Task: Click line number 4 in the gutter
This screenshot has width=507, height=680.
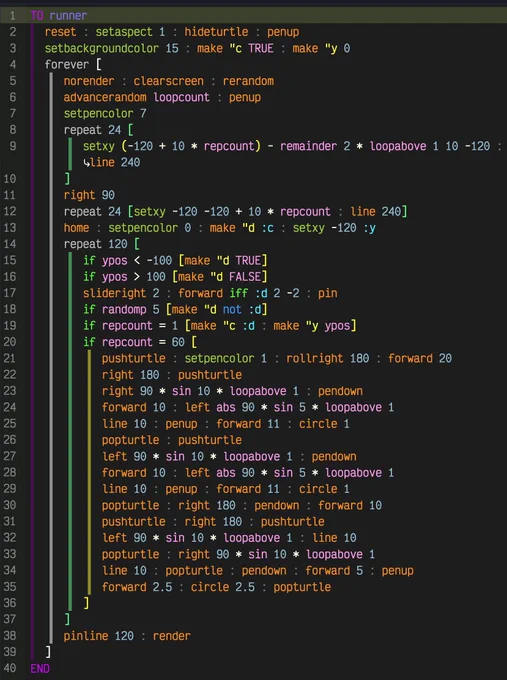Action: [x=13, y=65]
